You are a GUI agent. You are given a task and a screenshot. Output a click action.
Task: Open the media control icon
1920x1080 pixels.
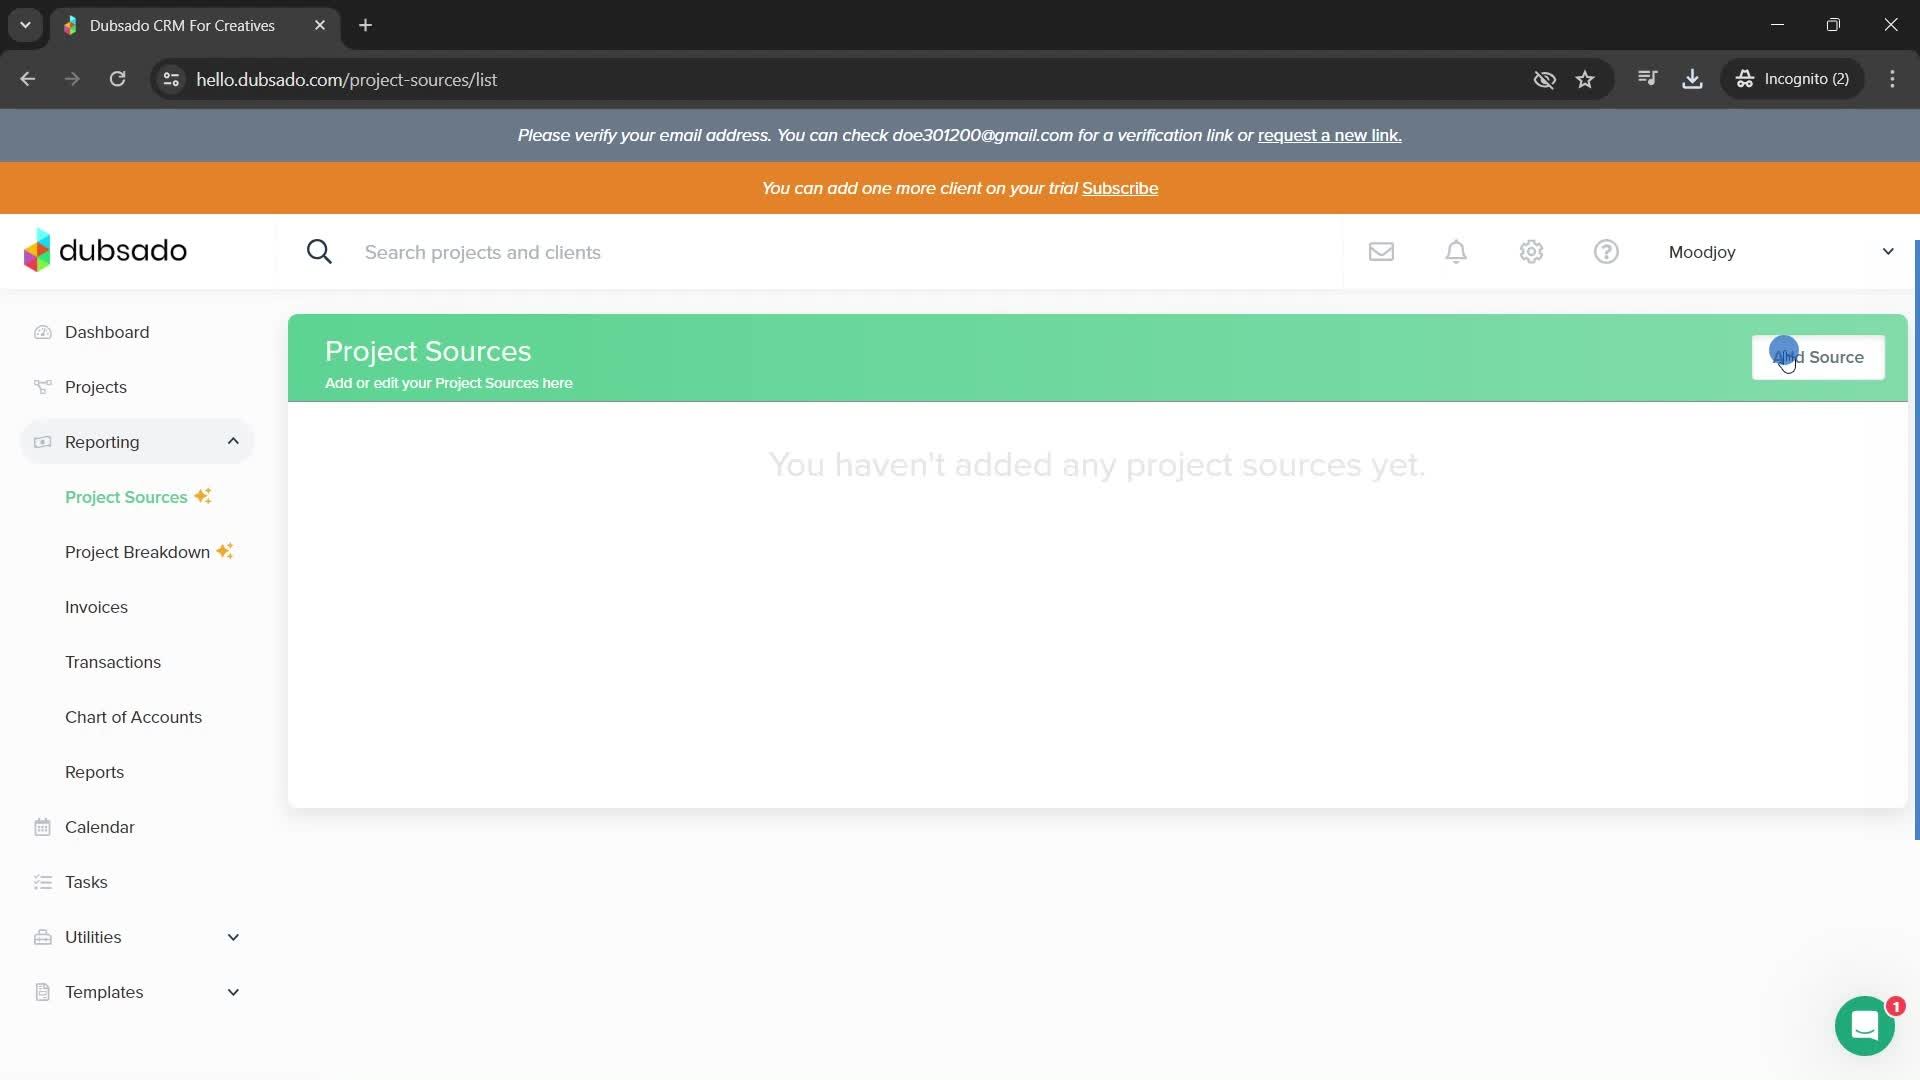(1647, 78)
